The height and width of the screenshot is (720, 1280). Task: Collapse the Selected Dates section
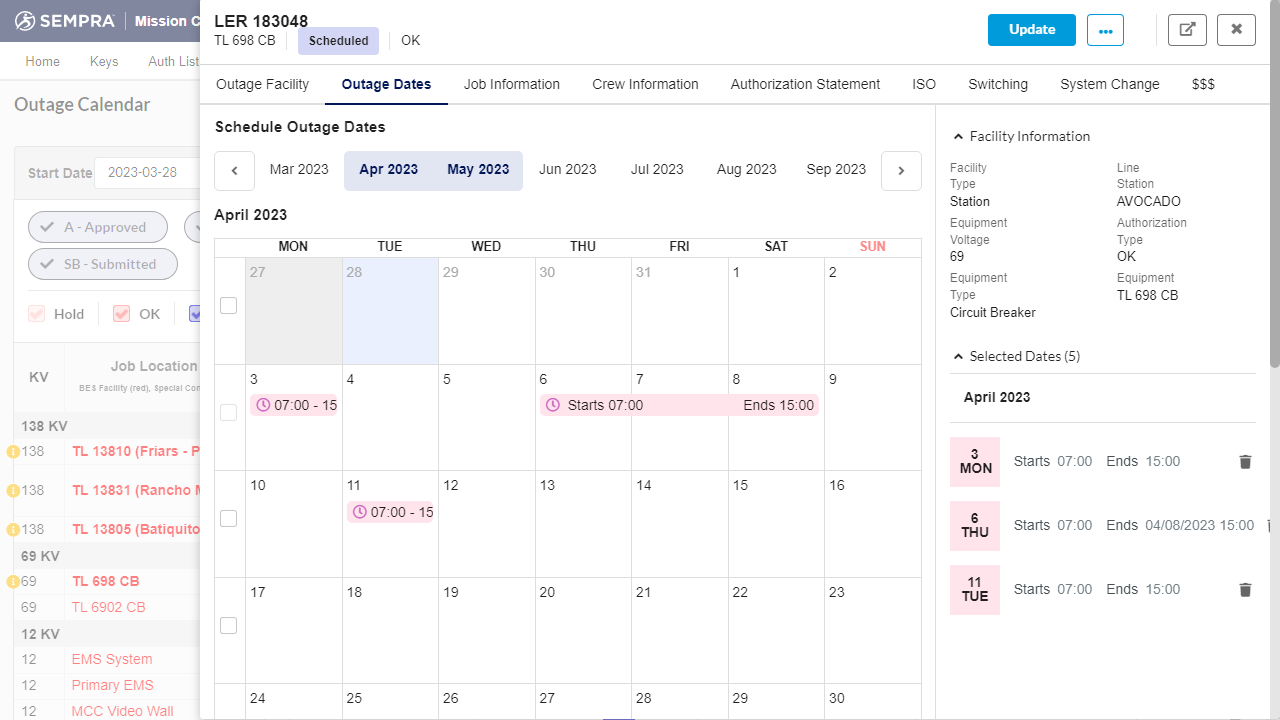(x=956, y=356)
